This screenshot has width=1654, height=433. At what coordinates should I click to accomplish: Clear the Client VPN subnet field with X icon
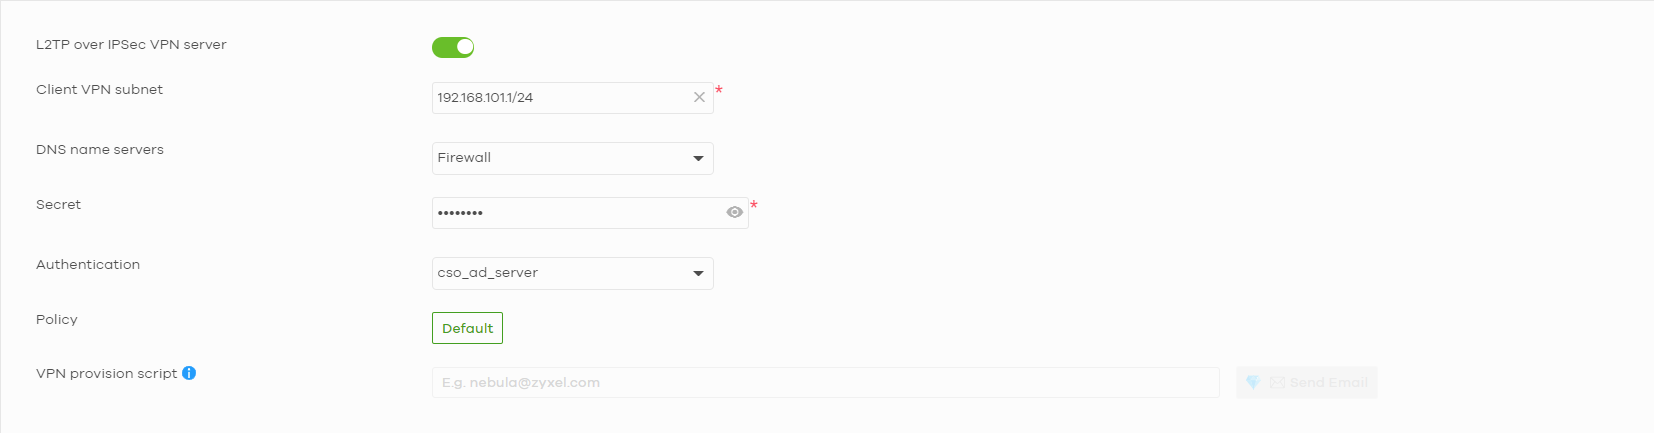(x=699, y=98)
